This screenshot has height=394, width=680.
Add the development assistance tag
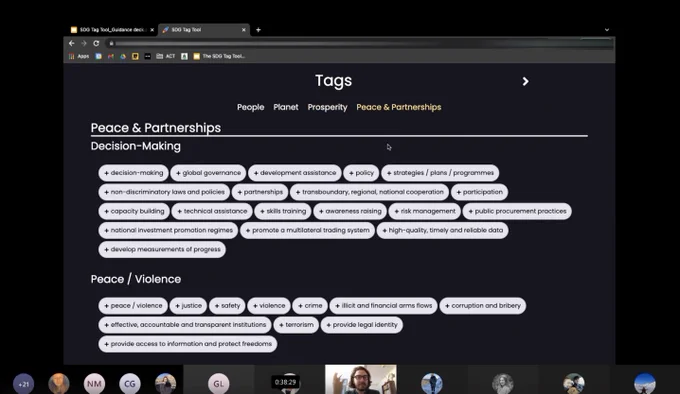point(294,173)
